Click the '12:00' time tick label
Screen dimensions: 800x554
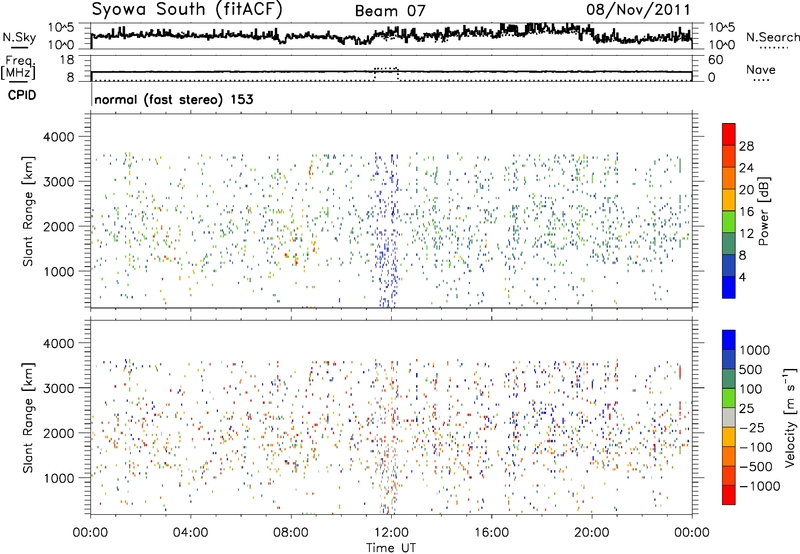click(x=391, y=533)
